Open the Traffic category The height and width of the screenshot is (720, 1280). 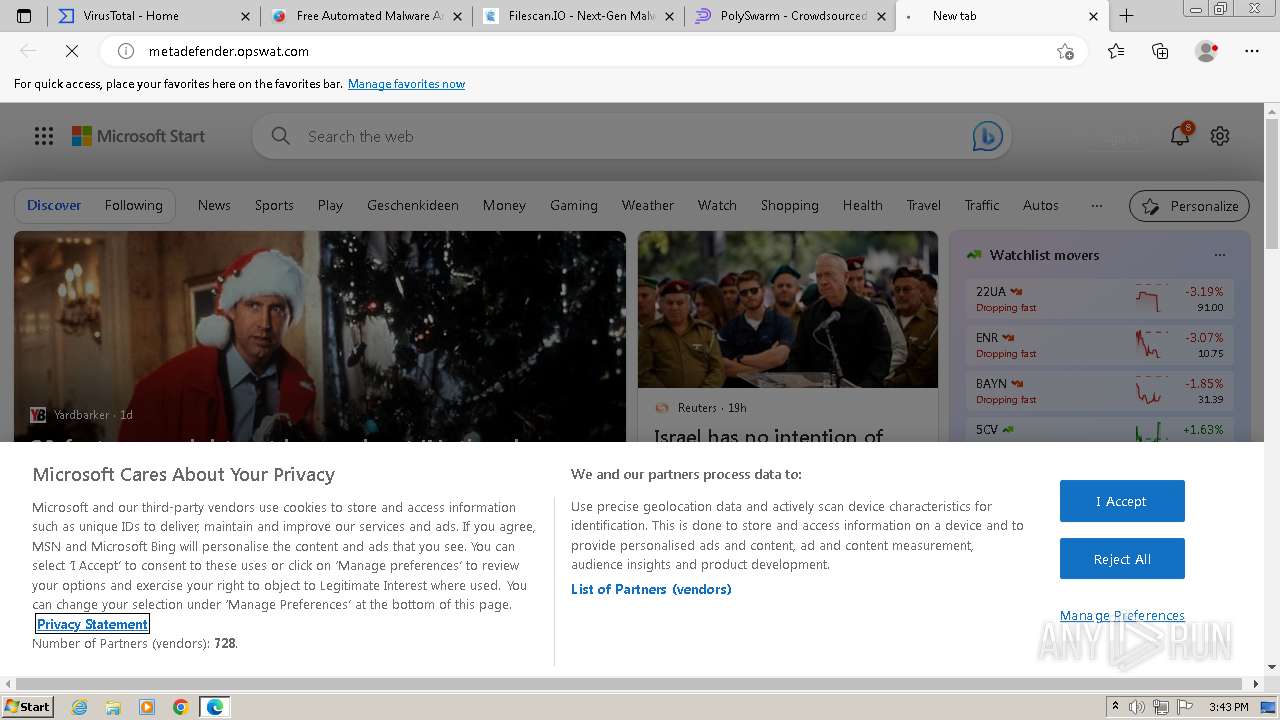[982, 205]
